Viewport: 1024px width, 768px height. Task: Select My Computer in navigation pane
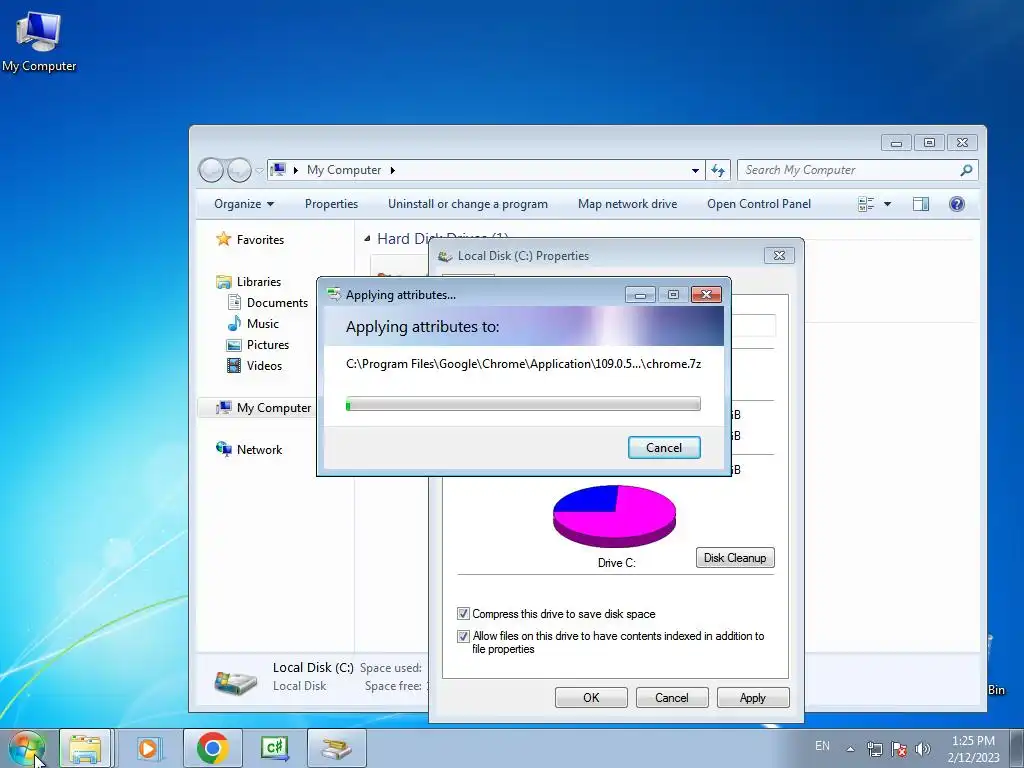(x=264, y=408)
